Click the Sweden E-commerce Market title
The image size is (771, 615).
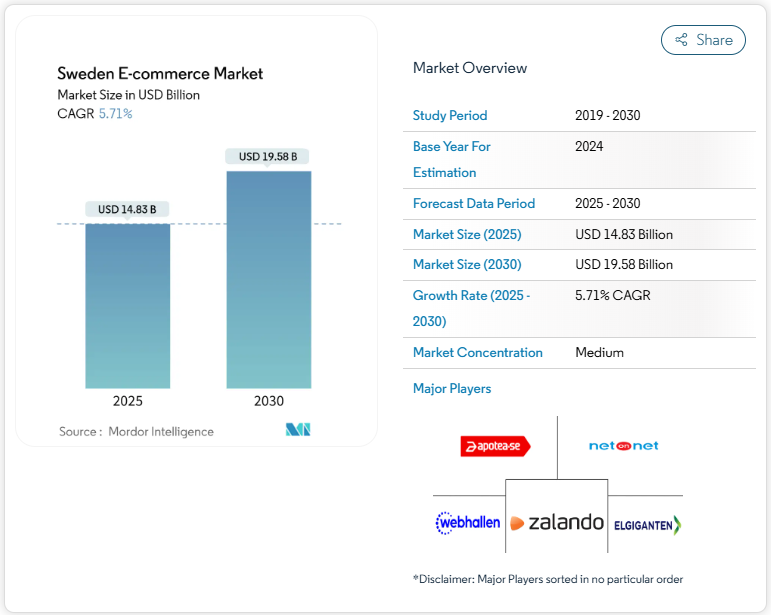coord(160,73)
